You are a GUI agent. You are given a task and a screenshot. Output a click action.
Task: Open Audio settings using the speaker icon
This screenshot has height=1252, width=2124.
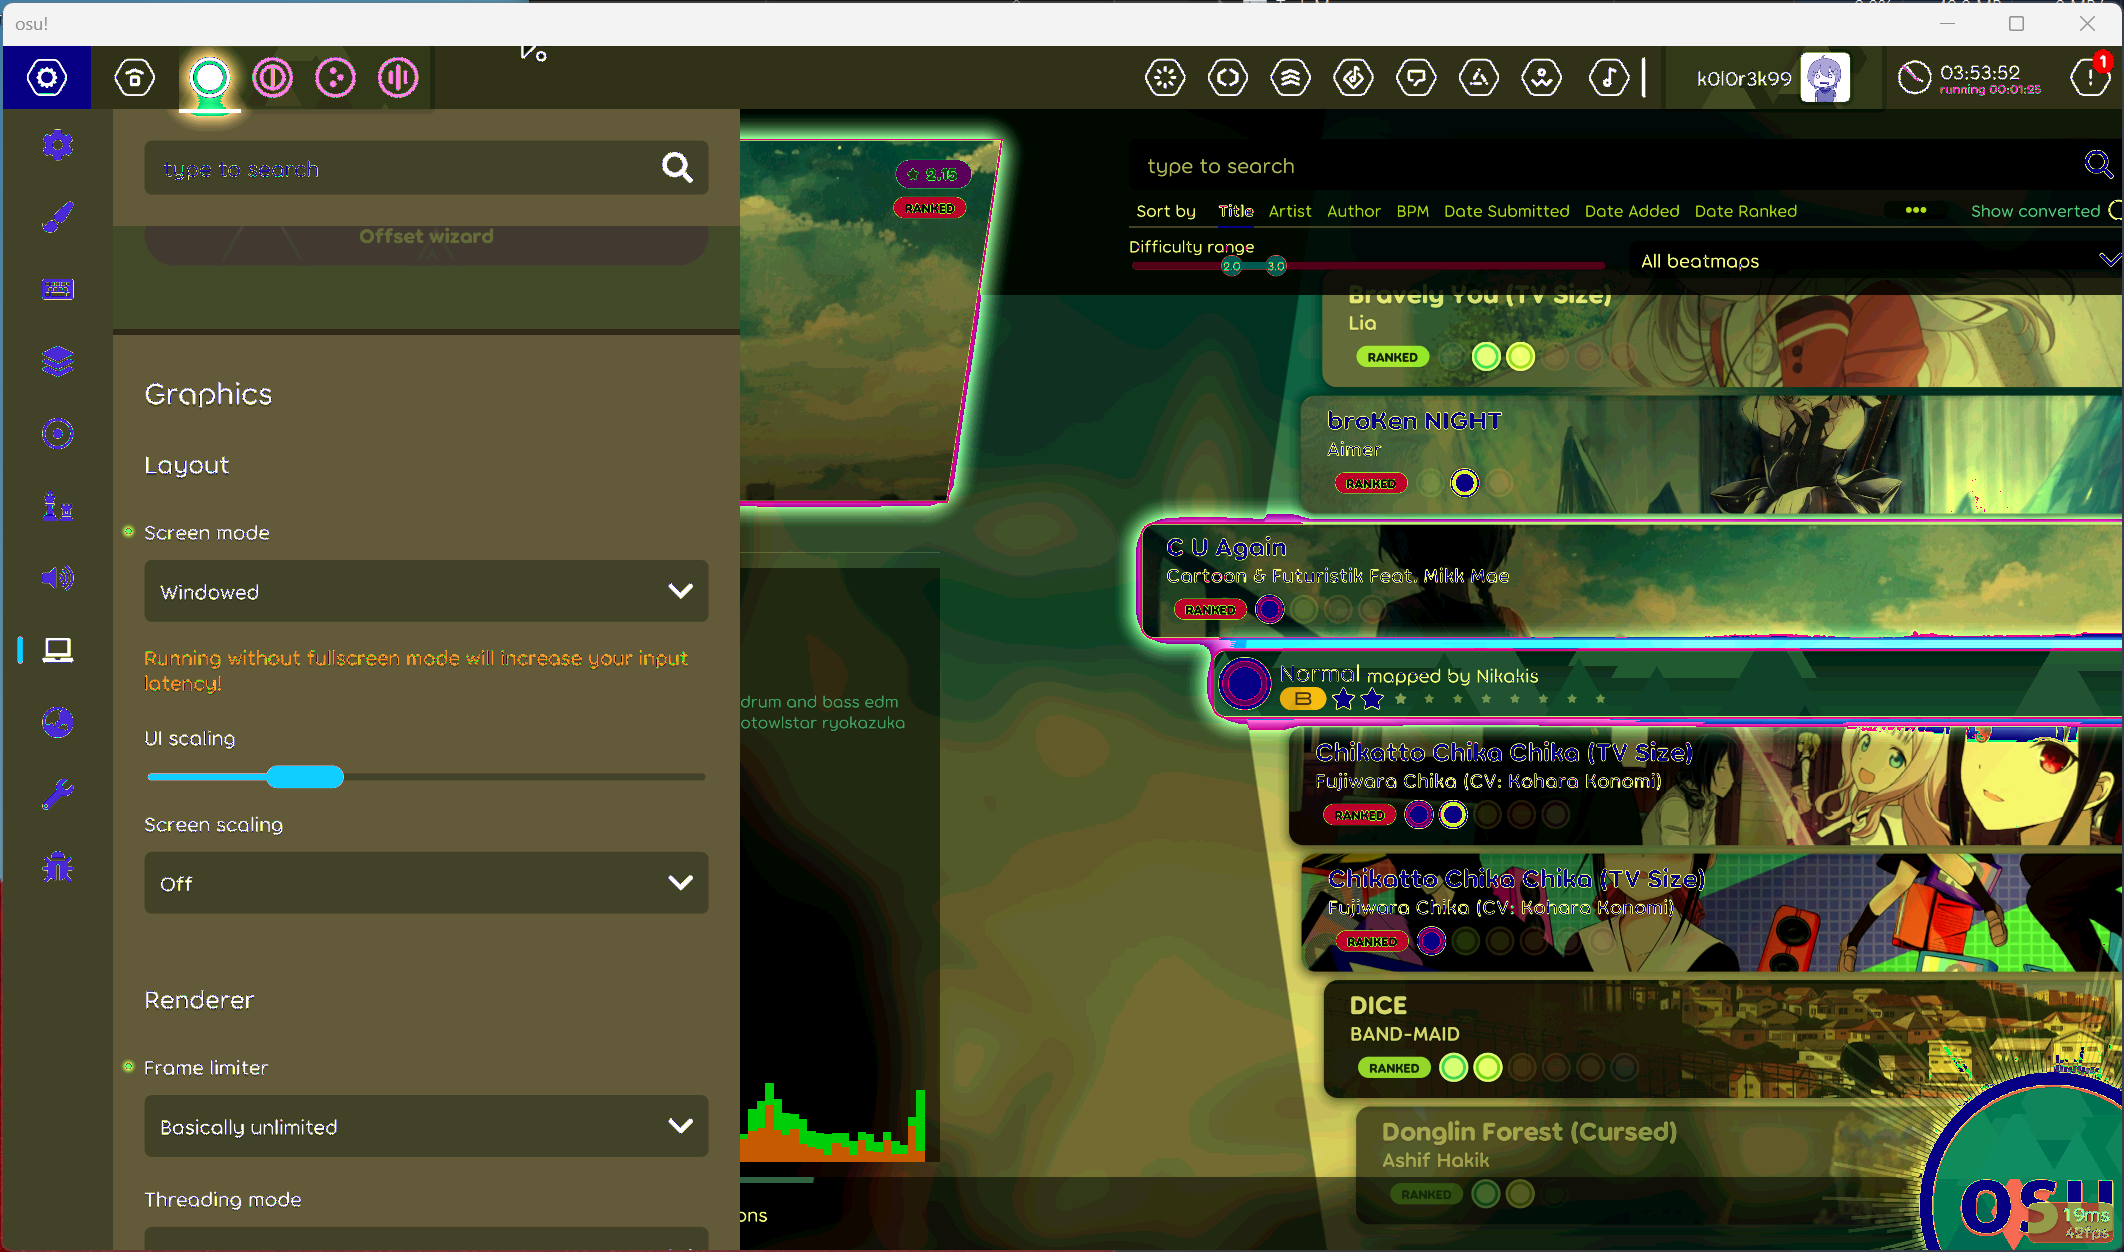[x=57, y=577]
